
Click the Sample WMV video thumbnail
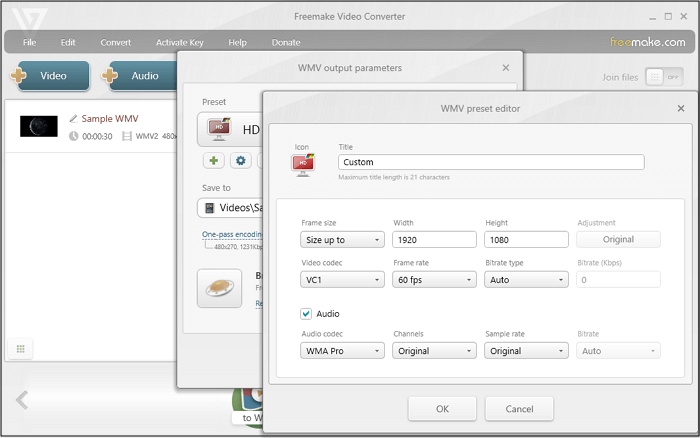click(39, 126)
